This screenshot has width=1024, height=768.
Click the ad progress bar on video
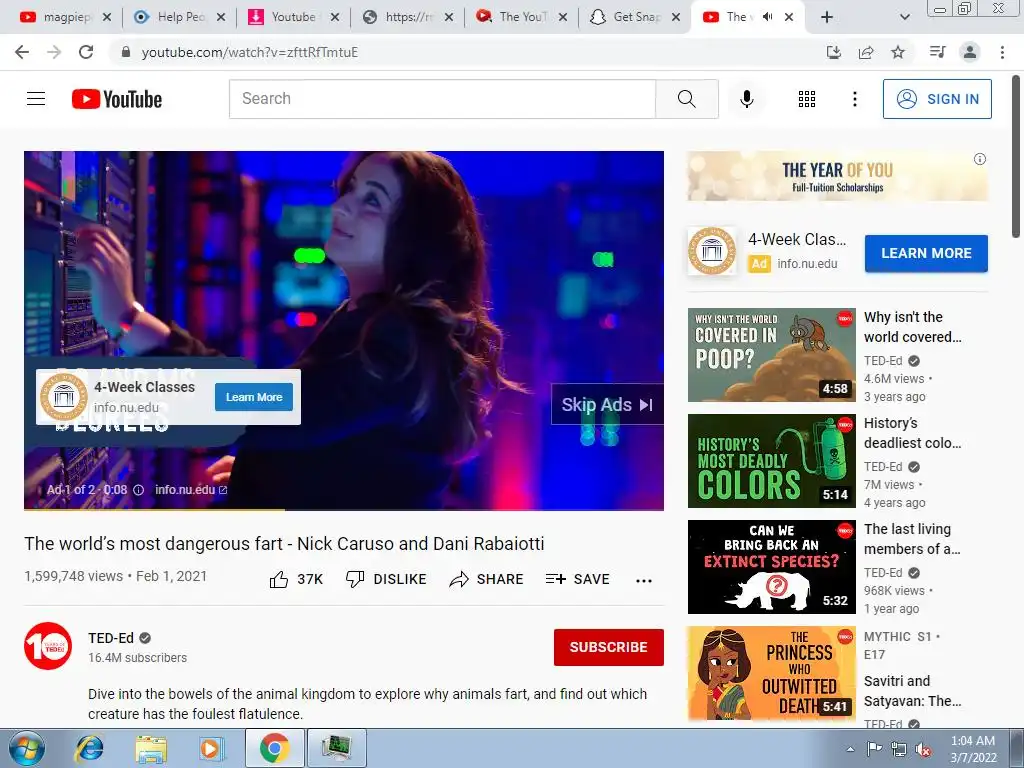(344, 509)
